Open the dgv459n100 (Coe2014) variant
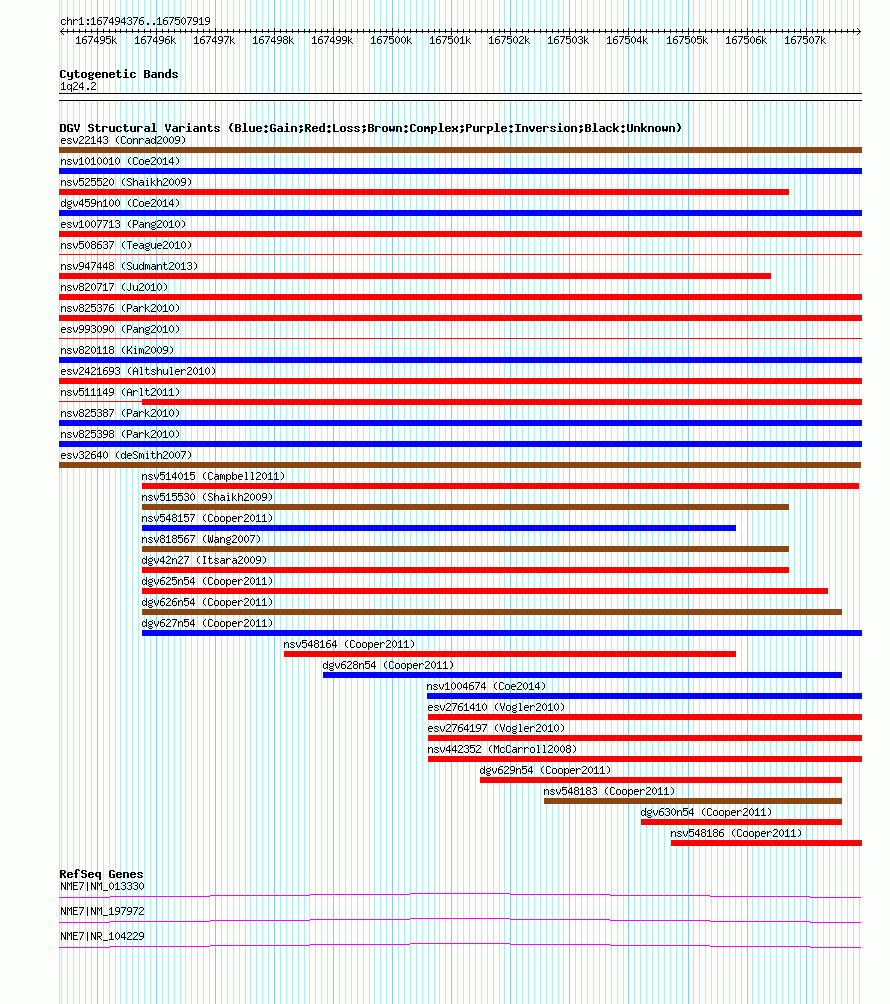The image size is (890, 1004). tap(120, 204)
